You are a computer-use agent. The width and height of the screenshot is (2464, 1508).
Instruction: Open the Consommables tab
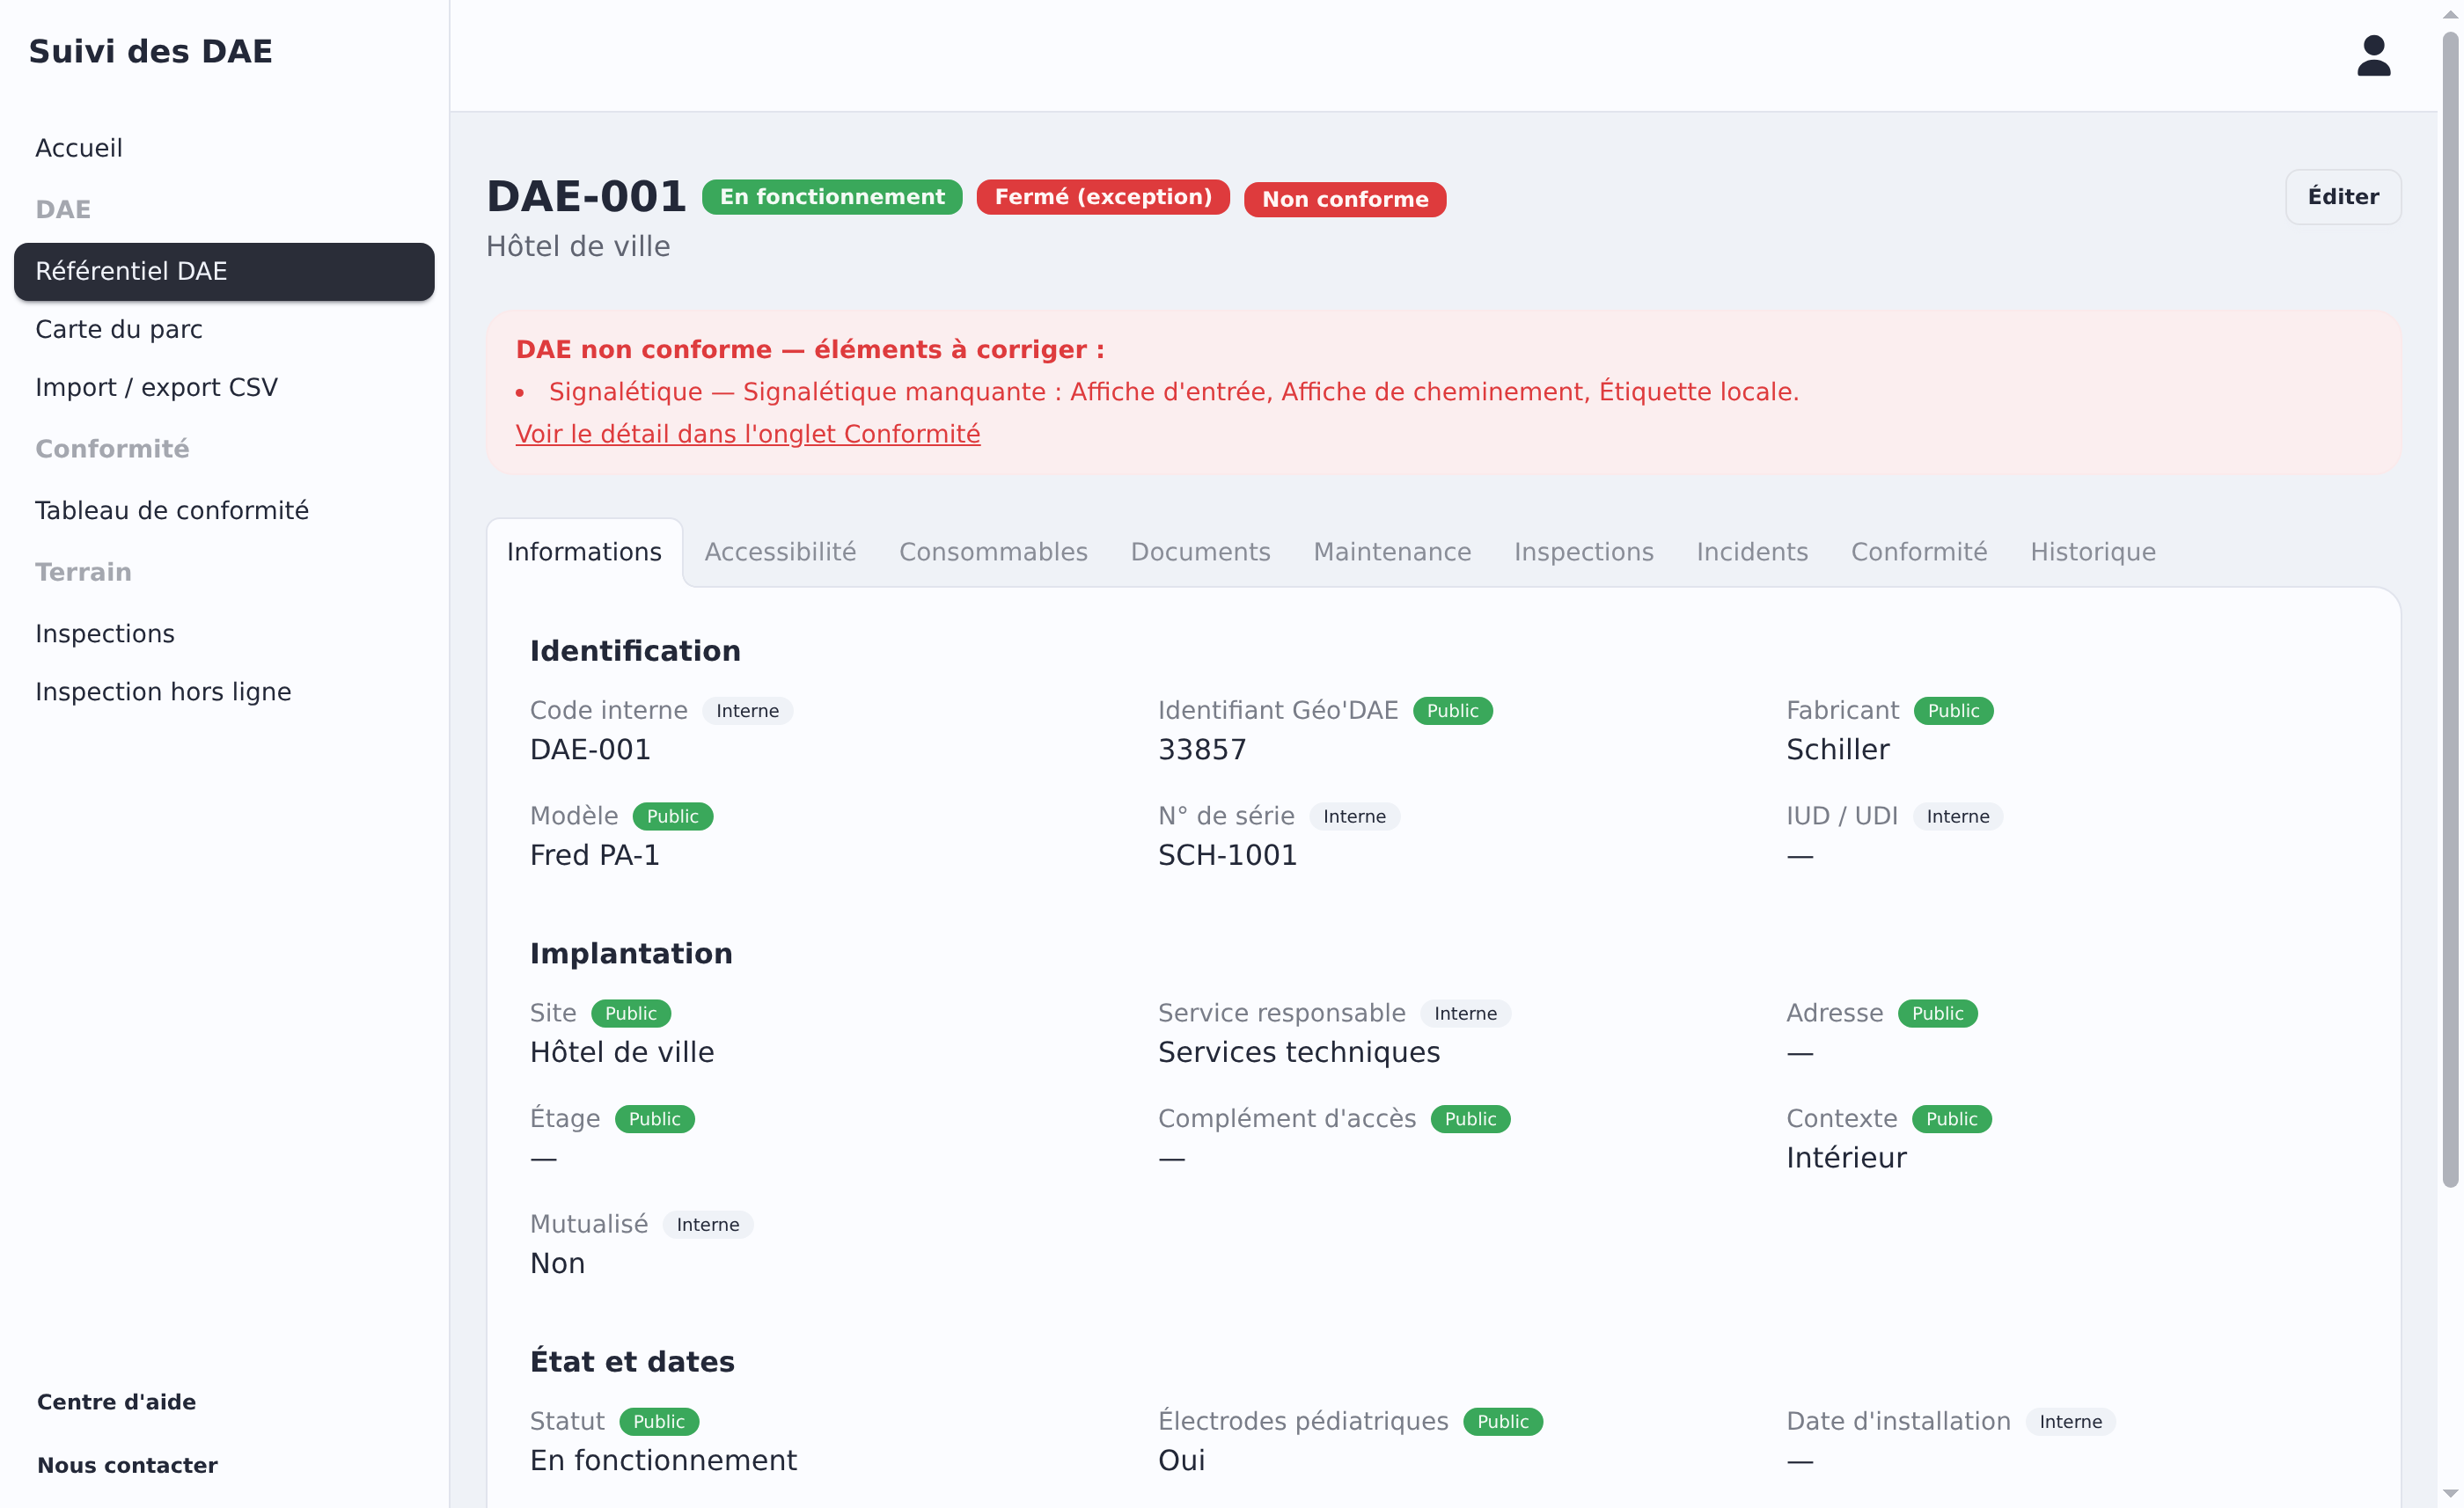993,552
